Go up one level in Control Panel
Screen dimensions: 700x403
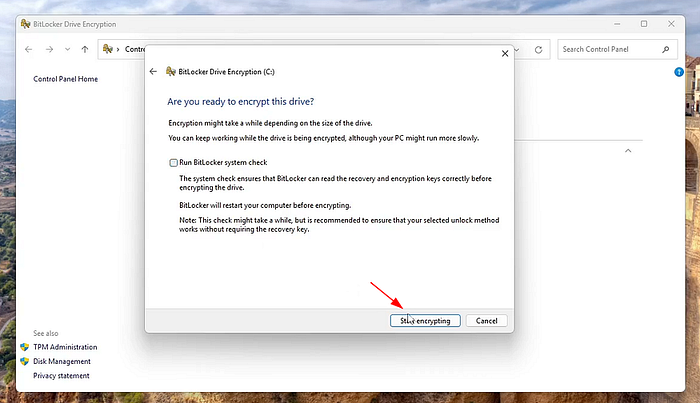pos(85,49)
